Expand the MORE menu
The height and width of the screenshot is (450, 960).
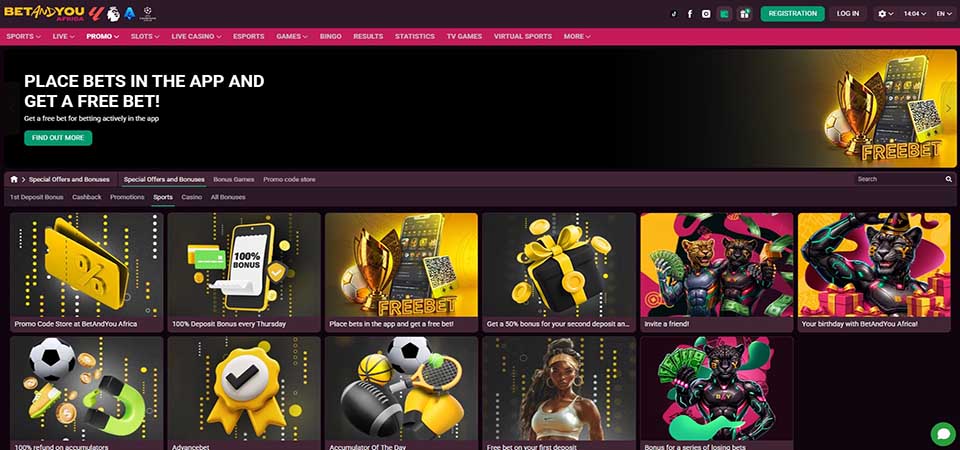(577, 37)
